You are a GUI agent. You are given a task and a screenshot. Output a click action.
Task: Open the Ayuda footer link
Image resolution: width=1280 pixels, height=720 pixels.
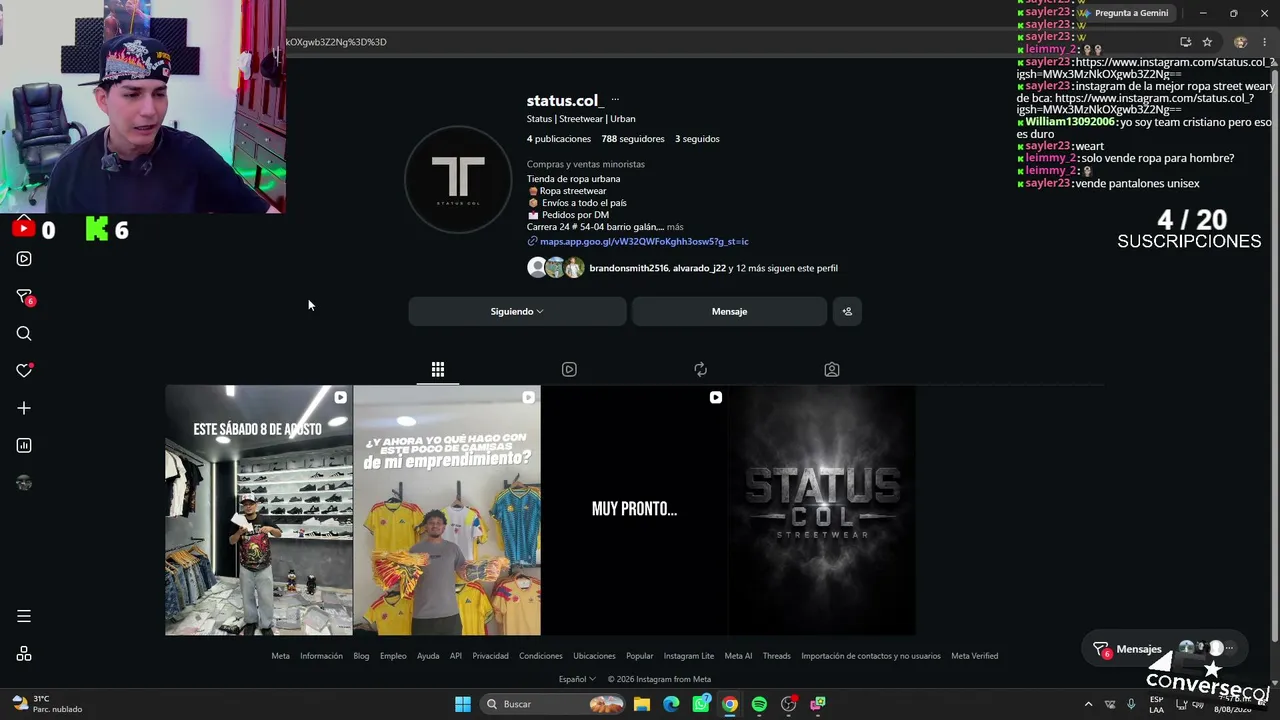tap(428, 656)
